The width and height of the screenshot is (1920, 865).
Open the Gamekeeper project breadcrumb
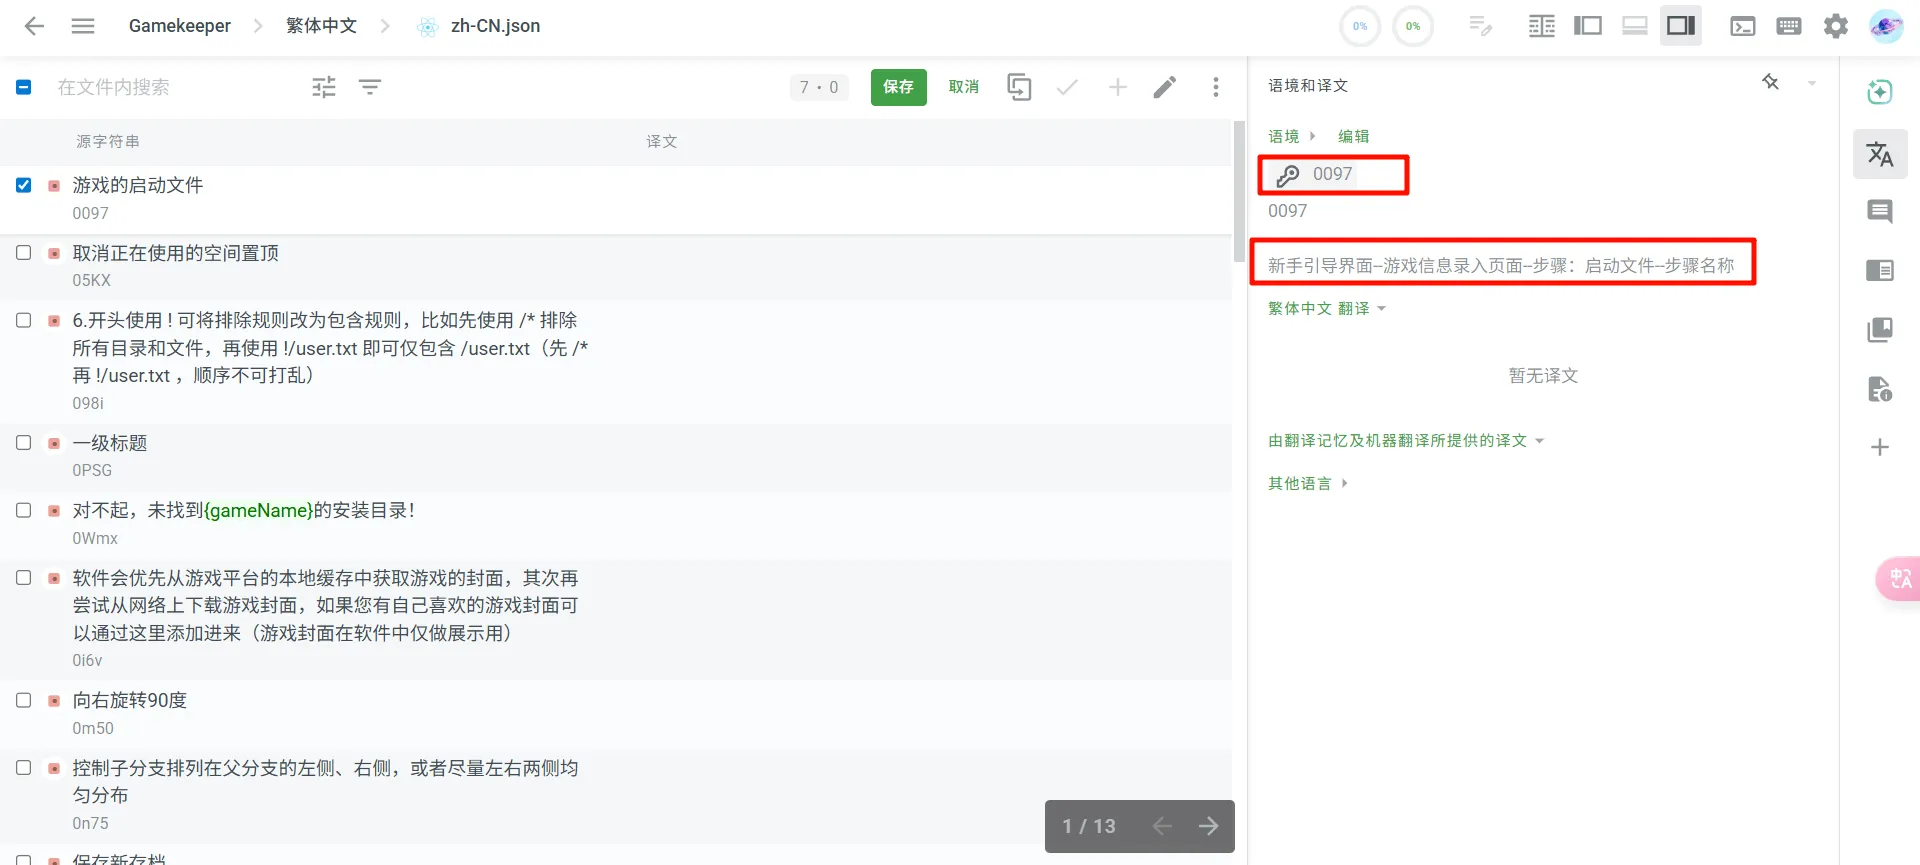[179, 26]
